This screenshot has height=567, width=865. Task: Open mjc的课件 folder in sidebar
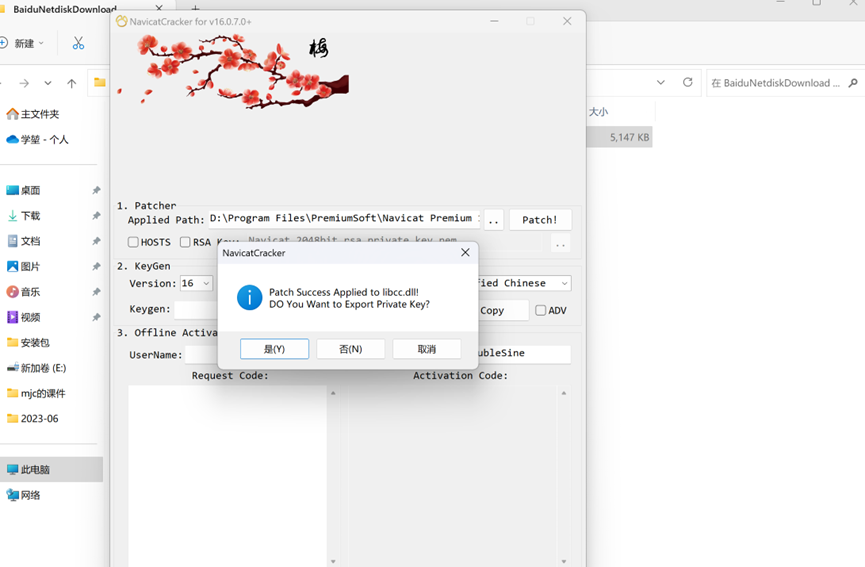[36, 393]
